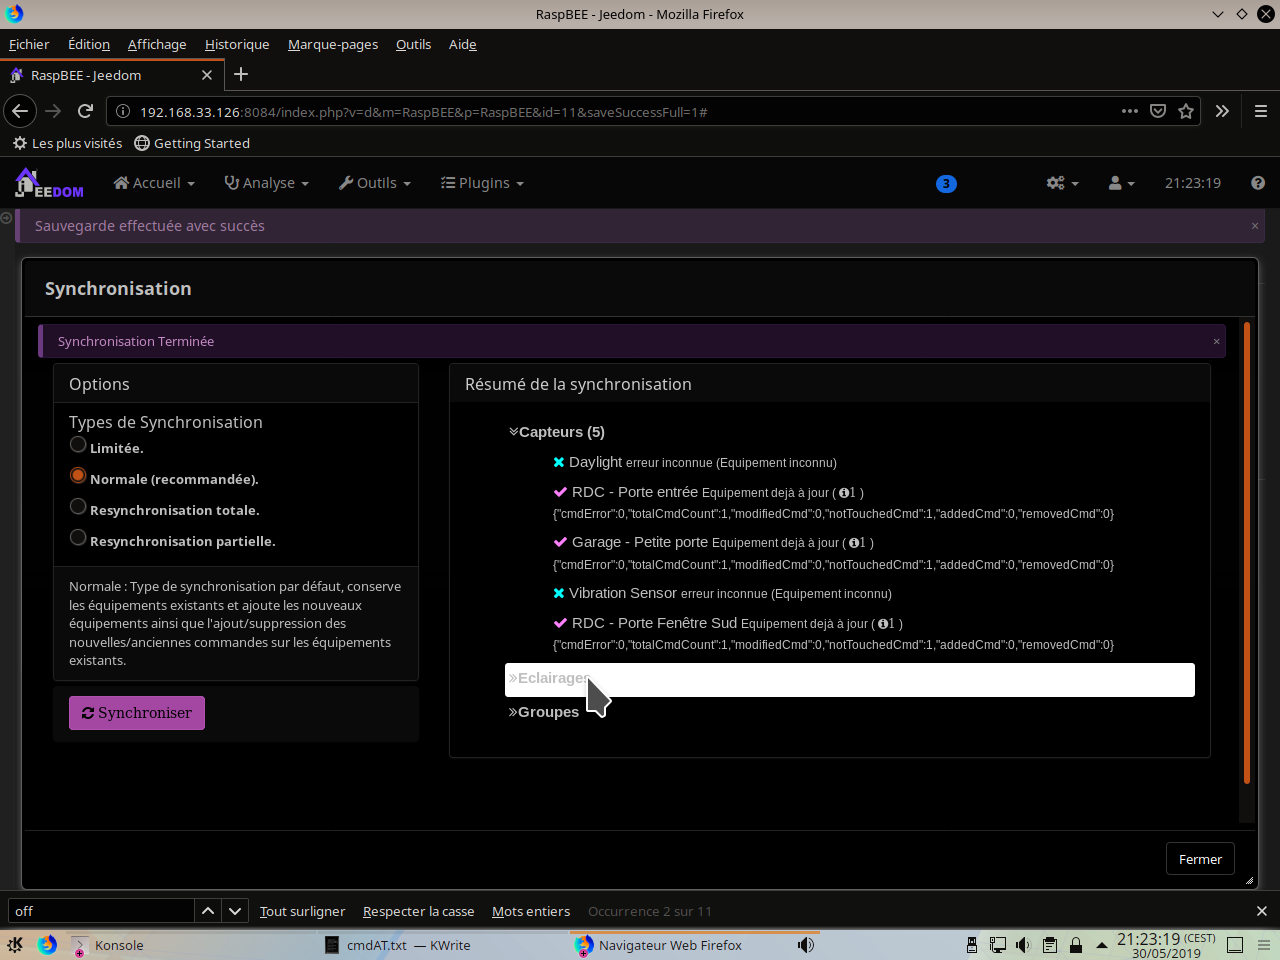Open the volume control in system tray
Screen dimensions: 1280x960
pos(1023,945)
